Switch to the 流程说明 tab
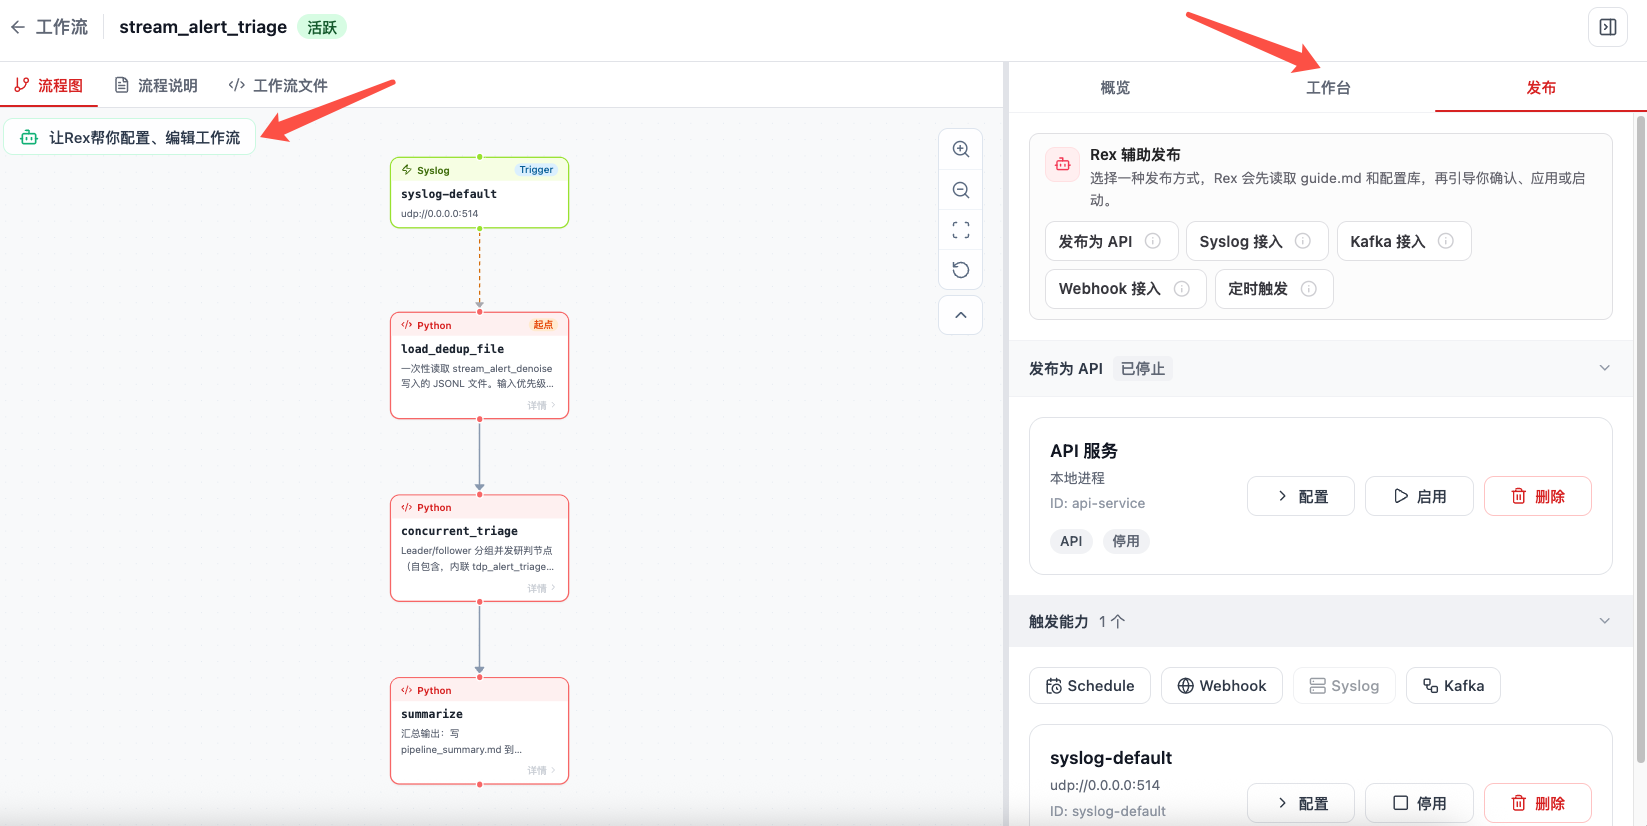Image resolution: width=1647 pixels, height=826 pixels. tap(156, 85)
